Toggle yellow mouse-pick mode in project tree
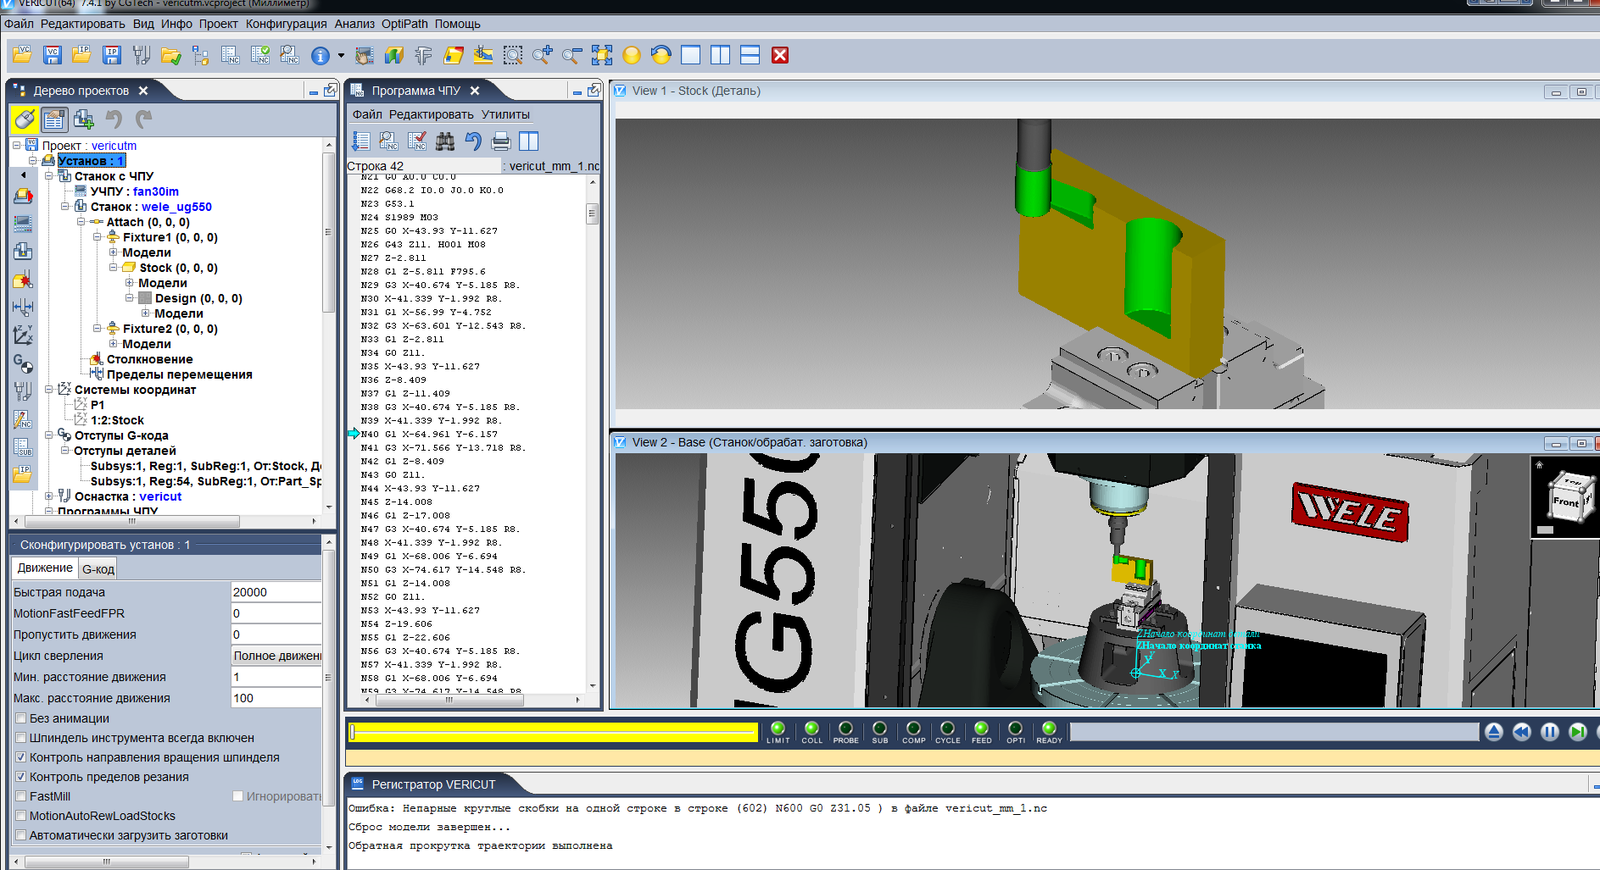1600x870 pixels. pyautogui.click(x=25, y=120)
